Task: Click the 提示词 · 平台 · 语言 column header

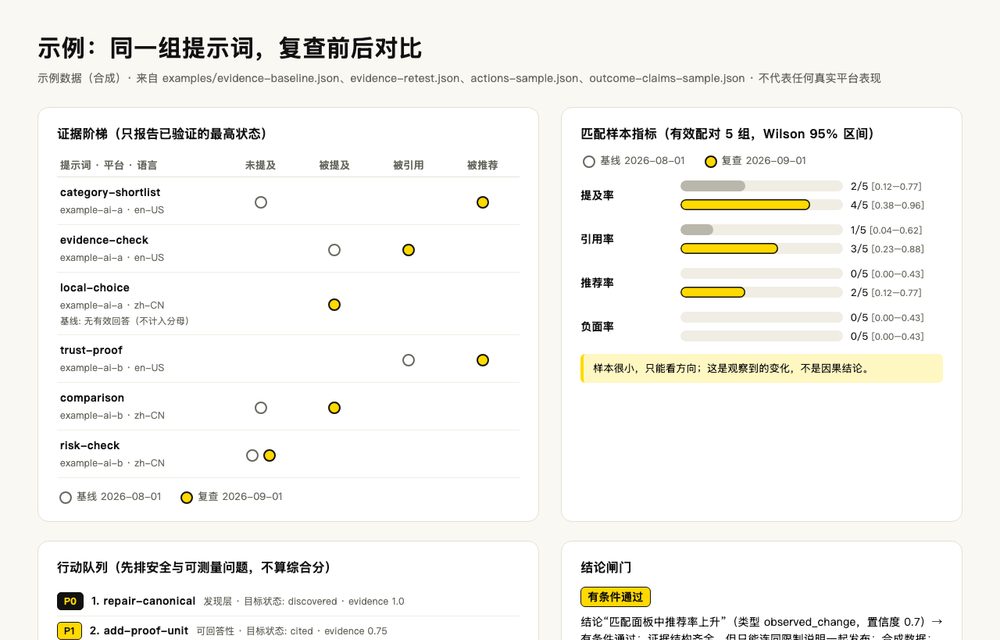Action: pyautogui.click(x=108, y=165)
